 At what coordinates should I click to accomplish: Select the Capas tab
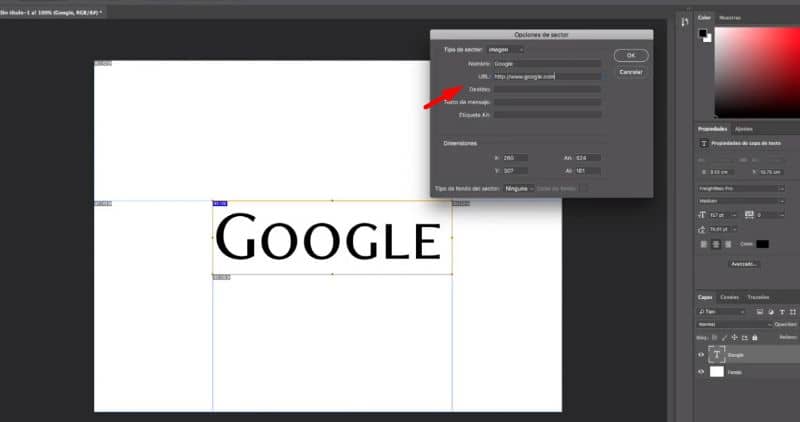(x=705, y=297)
